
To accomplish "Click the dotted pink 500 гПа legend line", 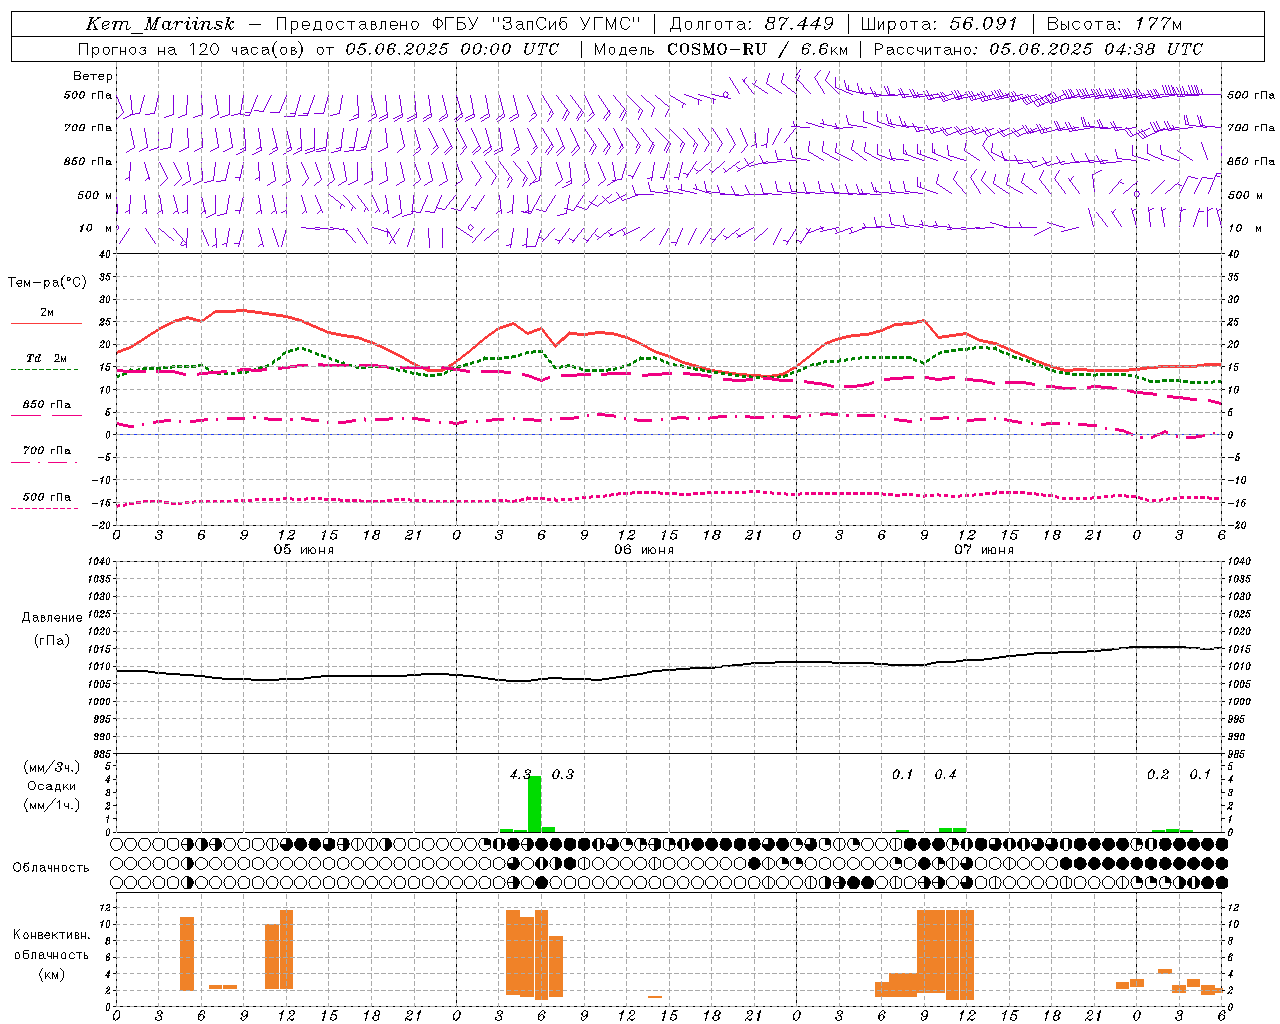I will pyautogui.click(x=44, y=508).
